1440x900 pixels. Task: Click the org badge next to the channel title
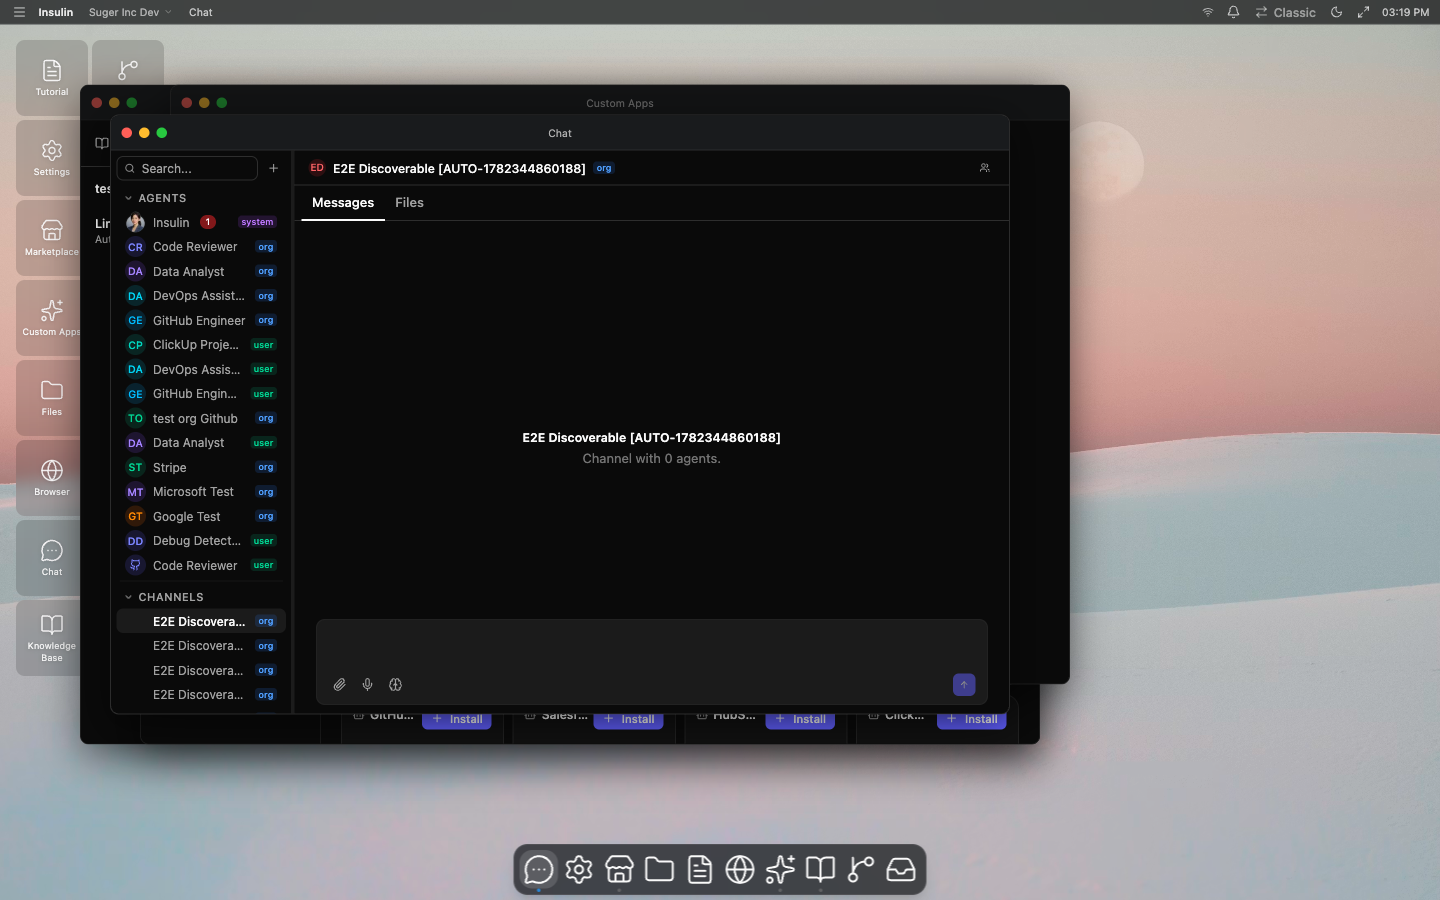[x=604, y=168]
